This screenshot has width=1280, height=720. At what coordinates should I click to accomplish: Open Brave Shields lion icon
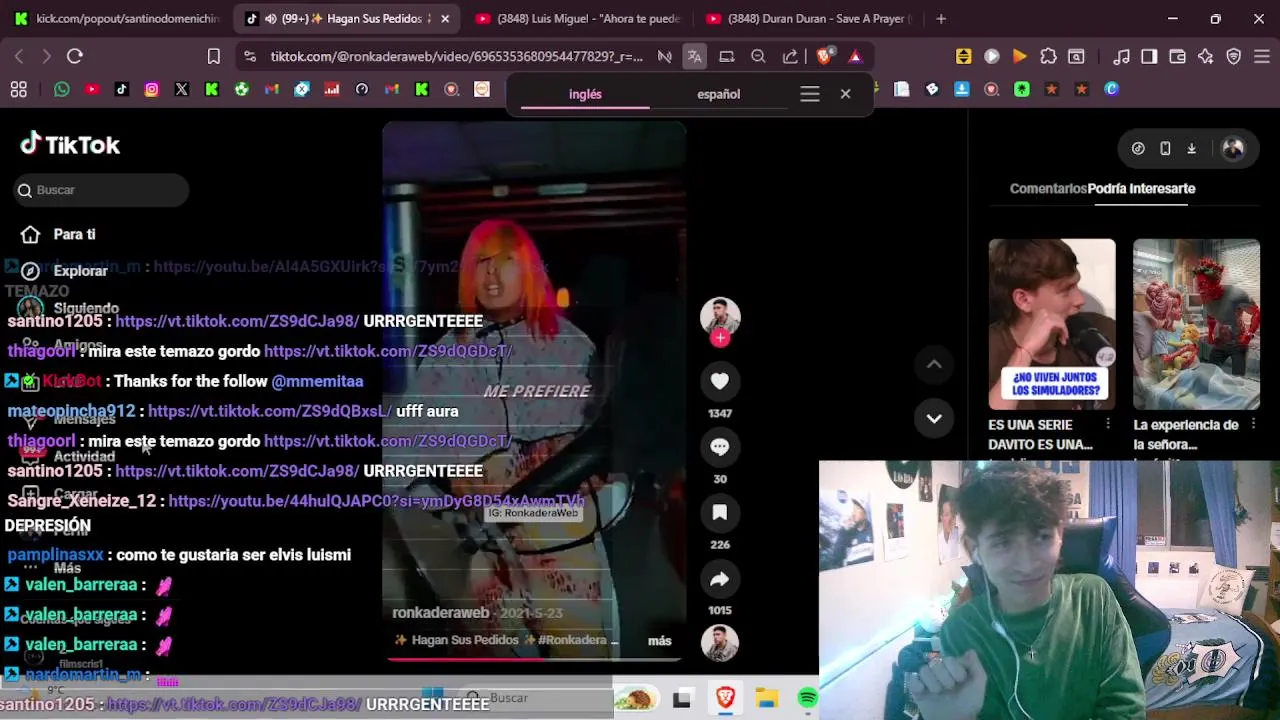click(x=824, y=56)
